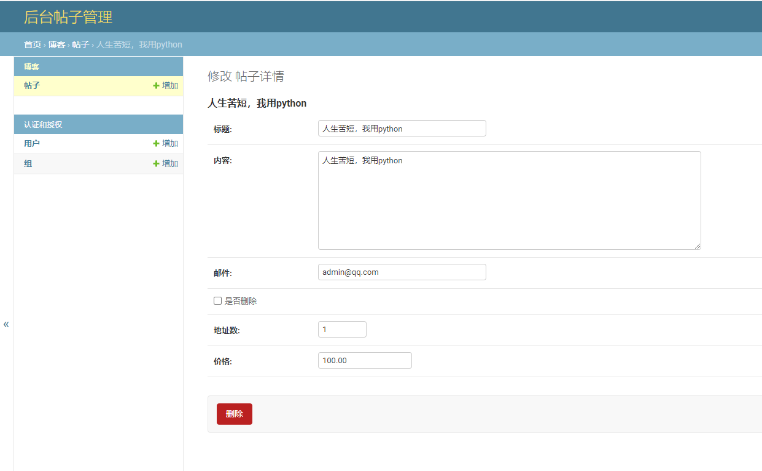Collapse the sidebar with the « toggle
The height and width of the screenshot is (471, 762).
pos(6,324)
